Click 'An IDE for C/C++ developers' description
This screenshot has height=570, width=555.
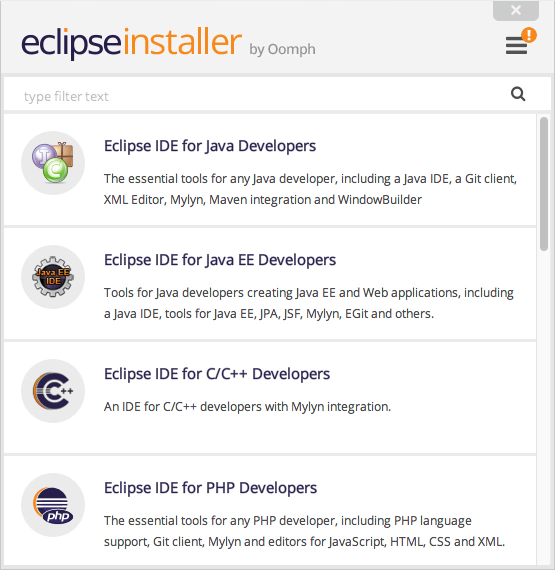click(x=248, y=406)
